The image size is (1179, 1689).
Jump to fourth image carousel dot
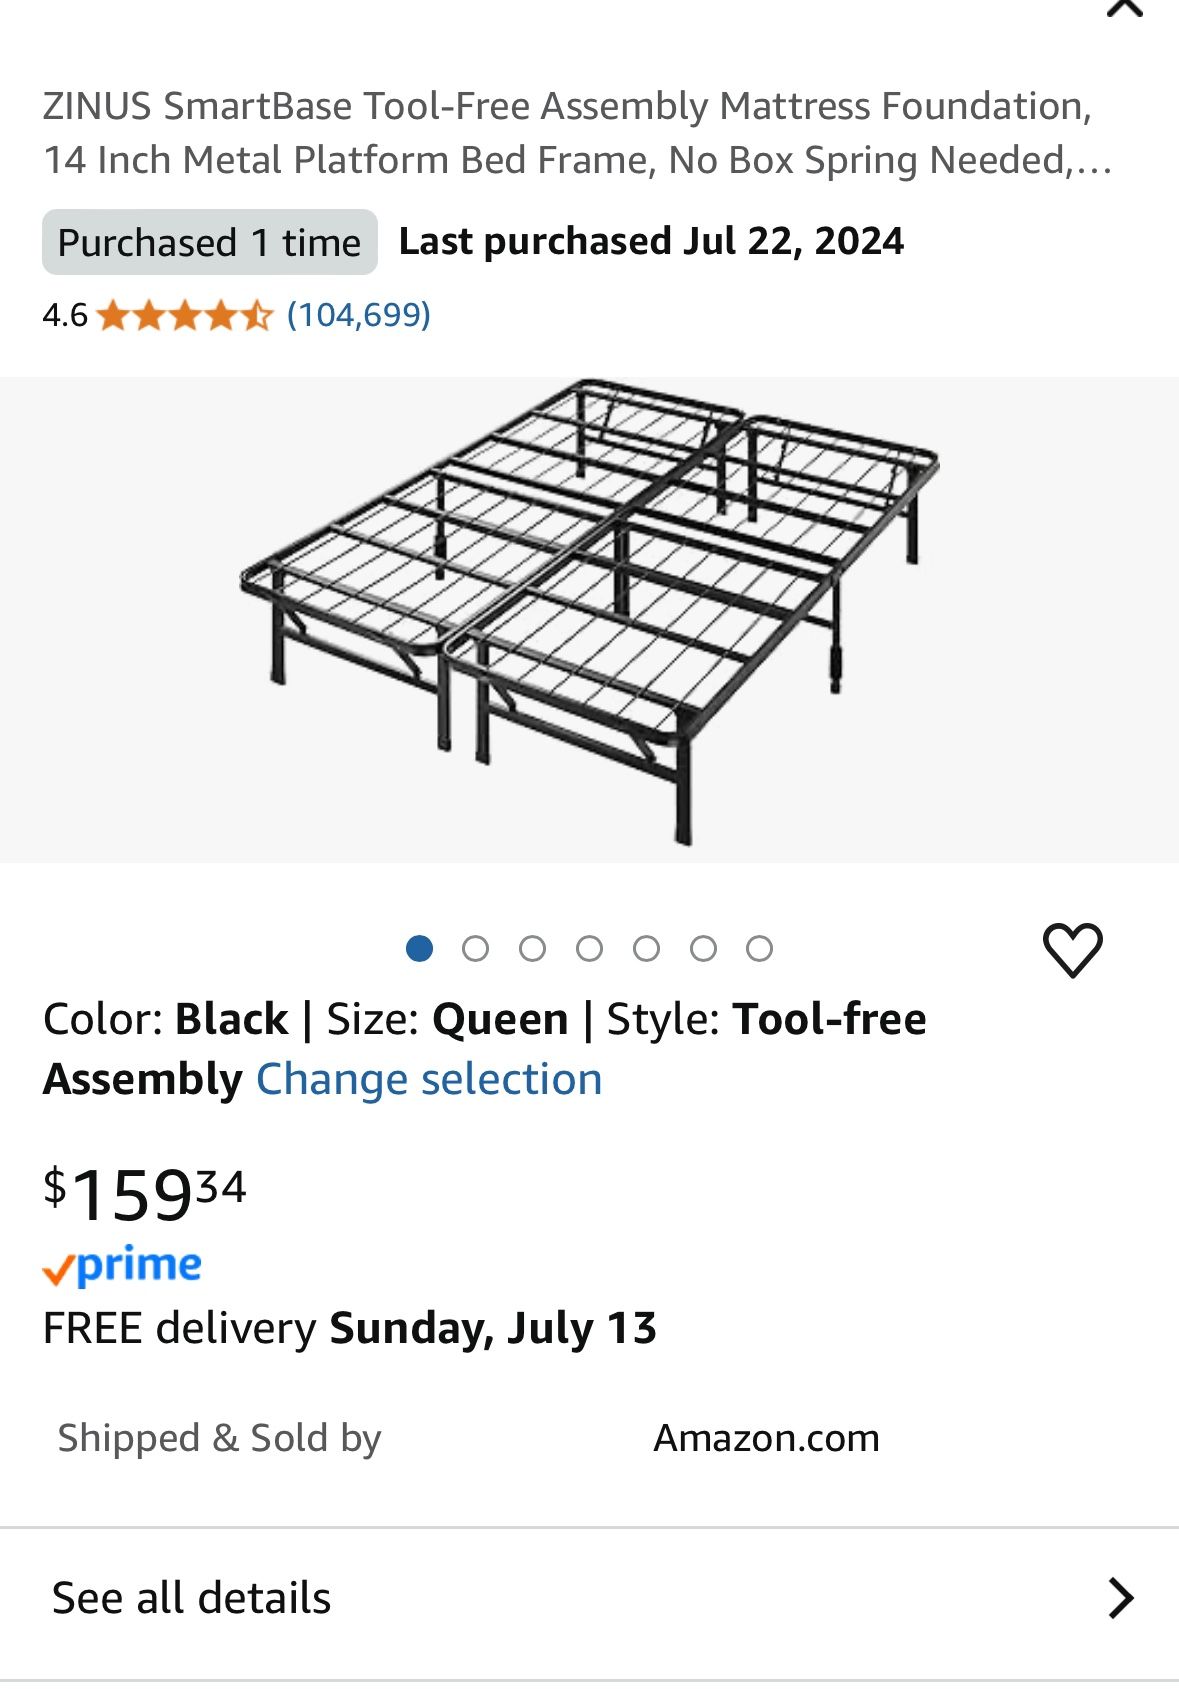coord(589,948)
